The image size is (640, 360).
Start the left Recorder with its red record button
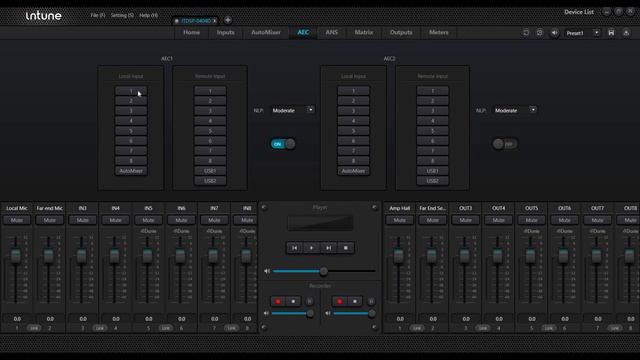tap(278, 301)
